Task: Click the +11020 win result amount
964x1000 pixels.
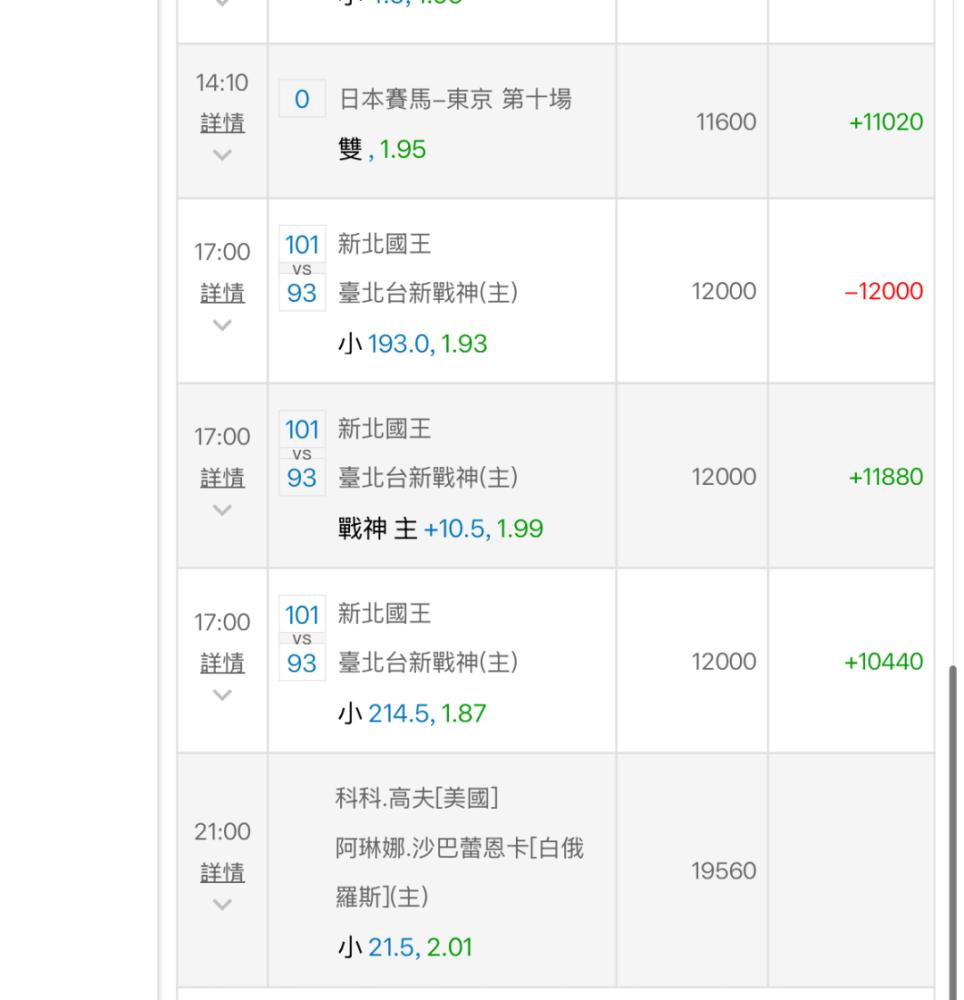Action: pos(886,122)
